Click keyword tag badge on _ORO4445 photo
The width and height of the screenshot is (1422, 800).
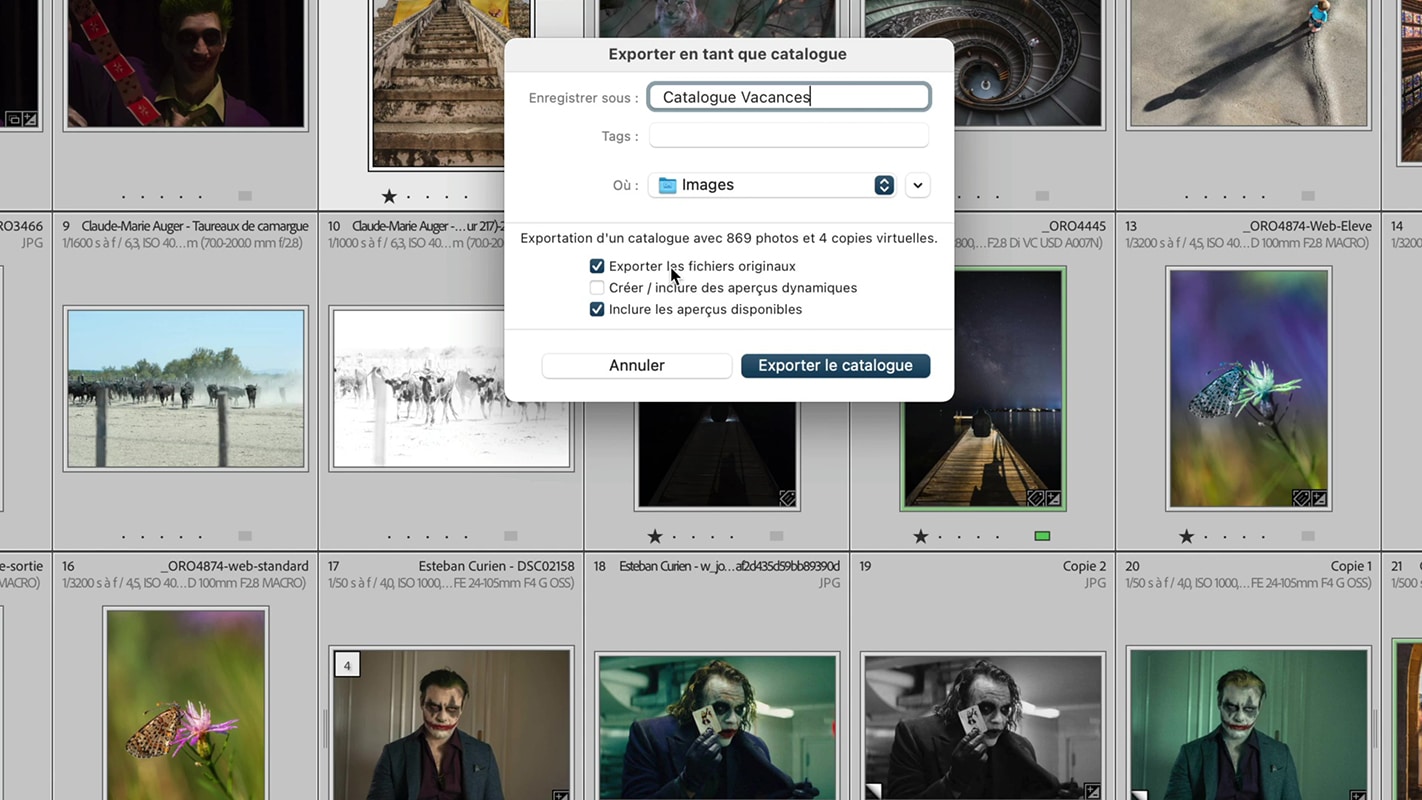click(x=1036, y=498)
